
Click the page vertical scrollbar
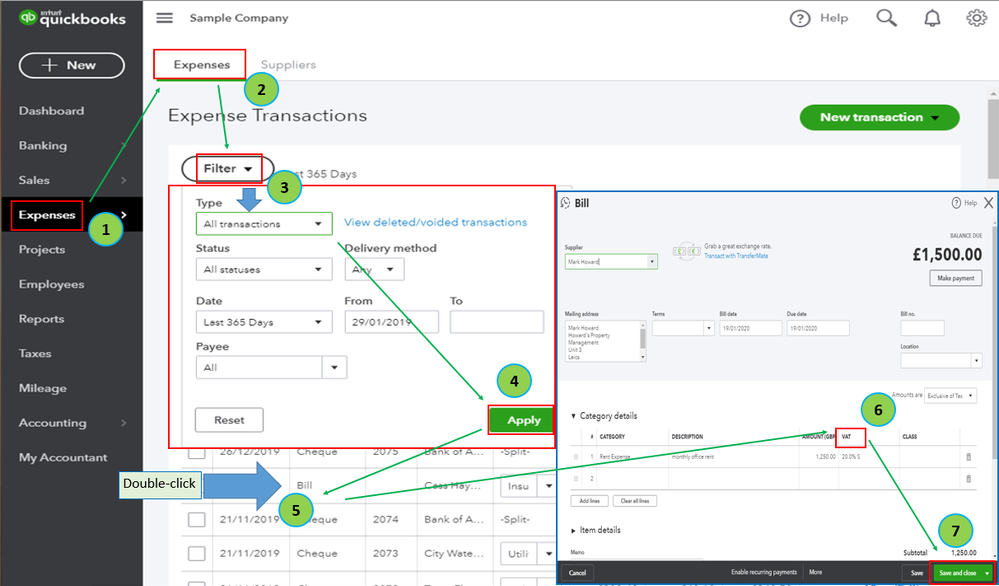point(993,139)
